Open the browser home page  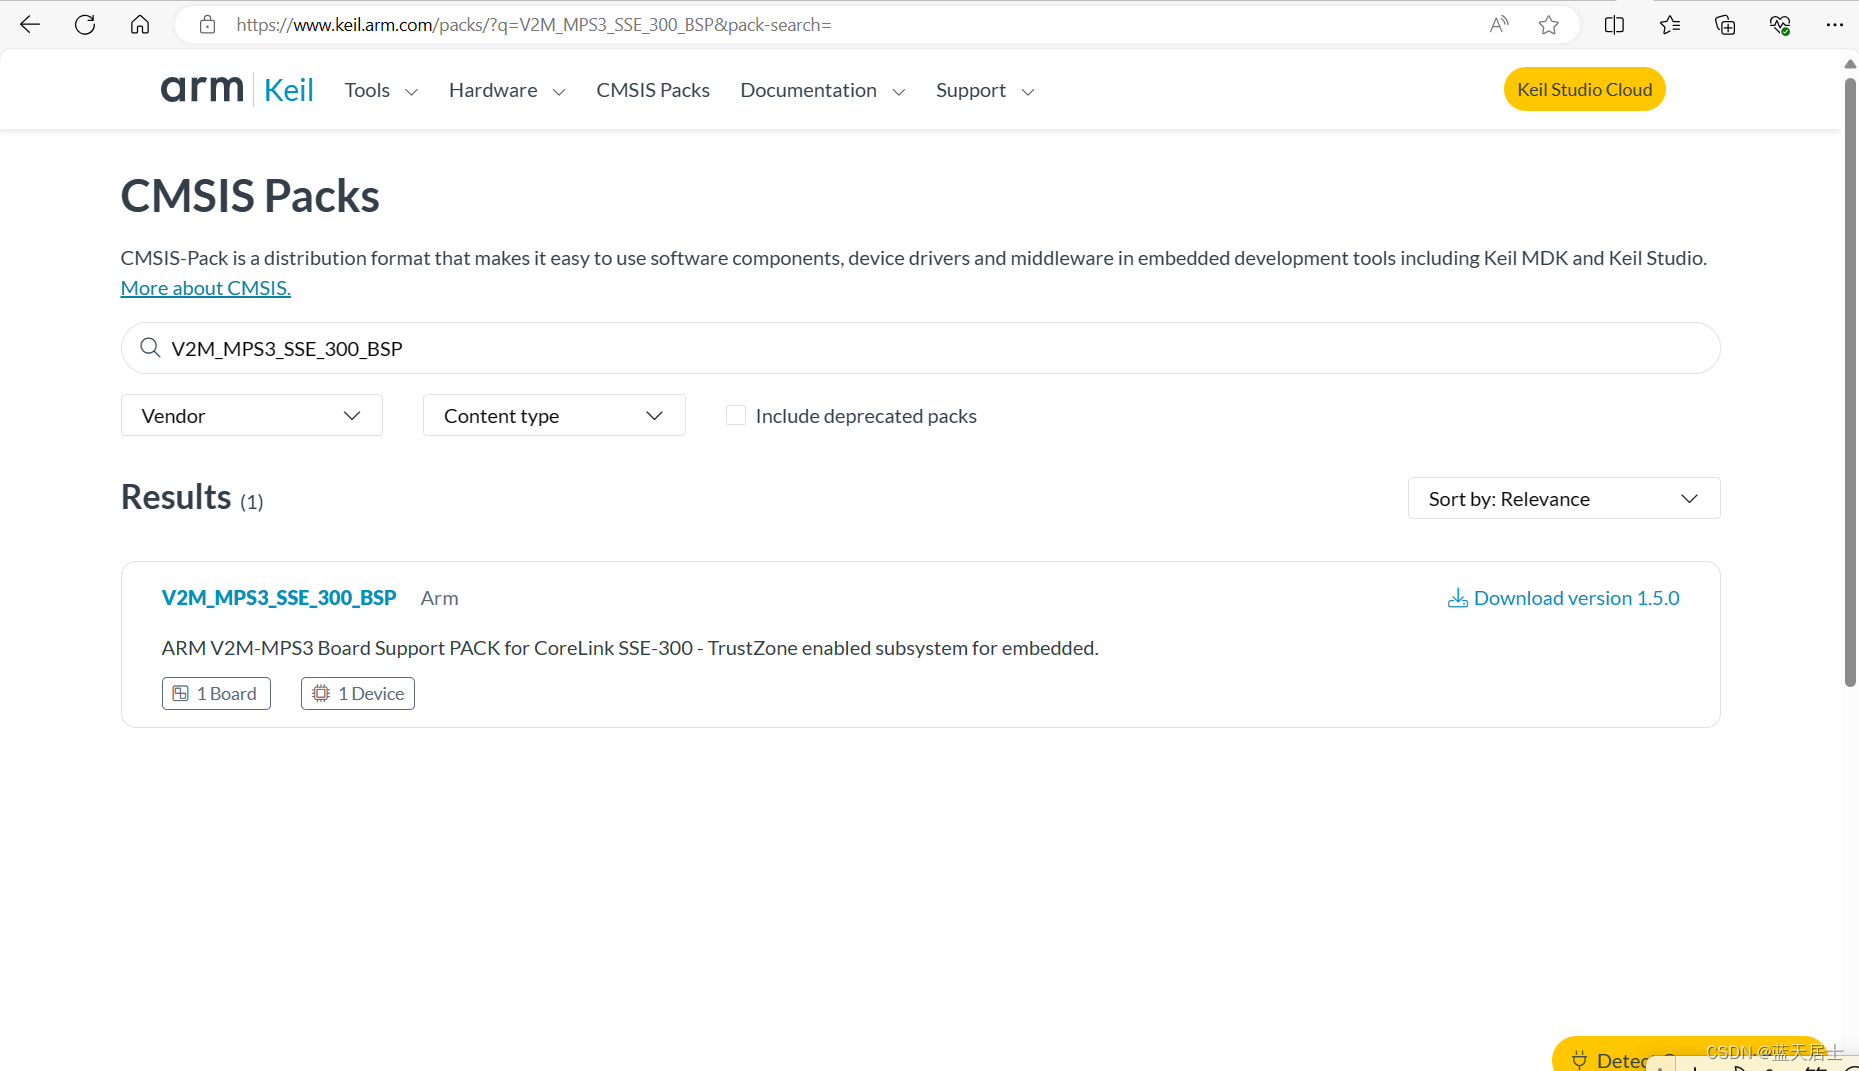click(140, 25)
